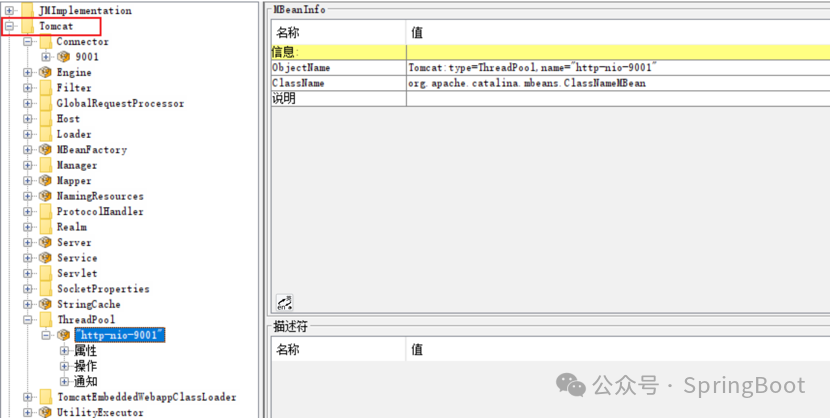Image resolution: width=830 pixels, height=418 pixels.
Task: Expand the Server tree node
Action: [28, 242]
